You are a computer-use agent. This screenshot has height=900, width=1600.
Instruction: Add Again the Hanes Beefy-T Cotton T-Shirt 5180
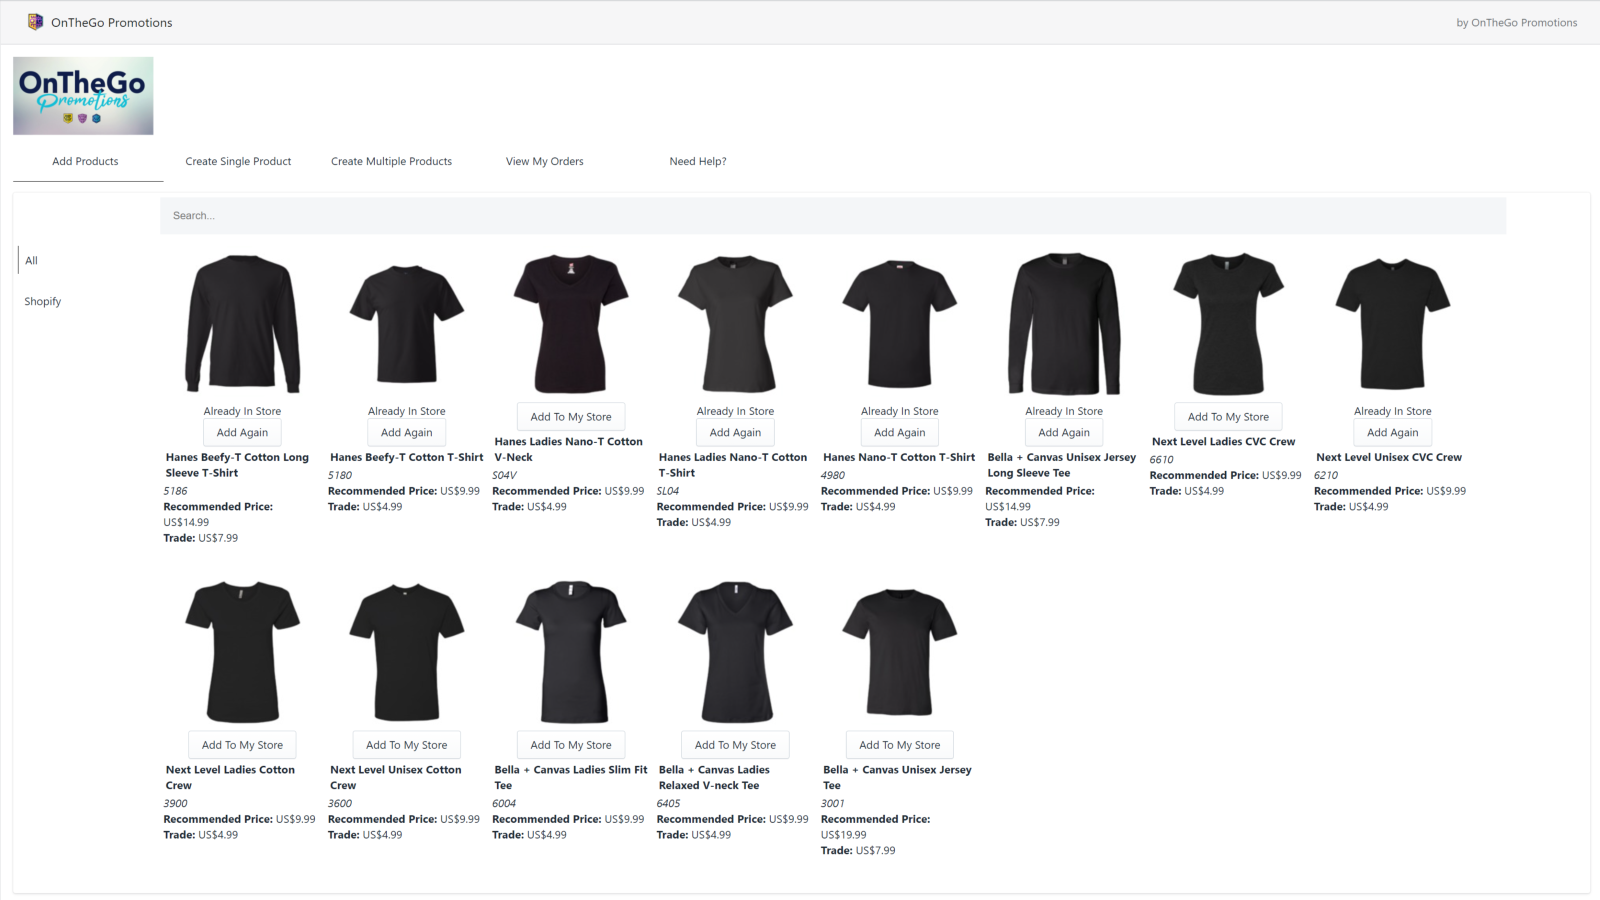[407, 433]
